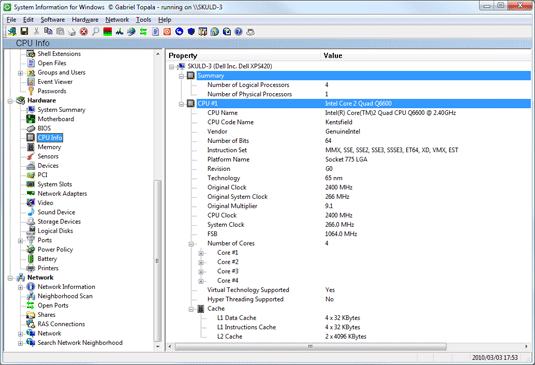Open the Sensors item in sidebar
535x365 pixels.
point(48,156)
